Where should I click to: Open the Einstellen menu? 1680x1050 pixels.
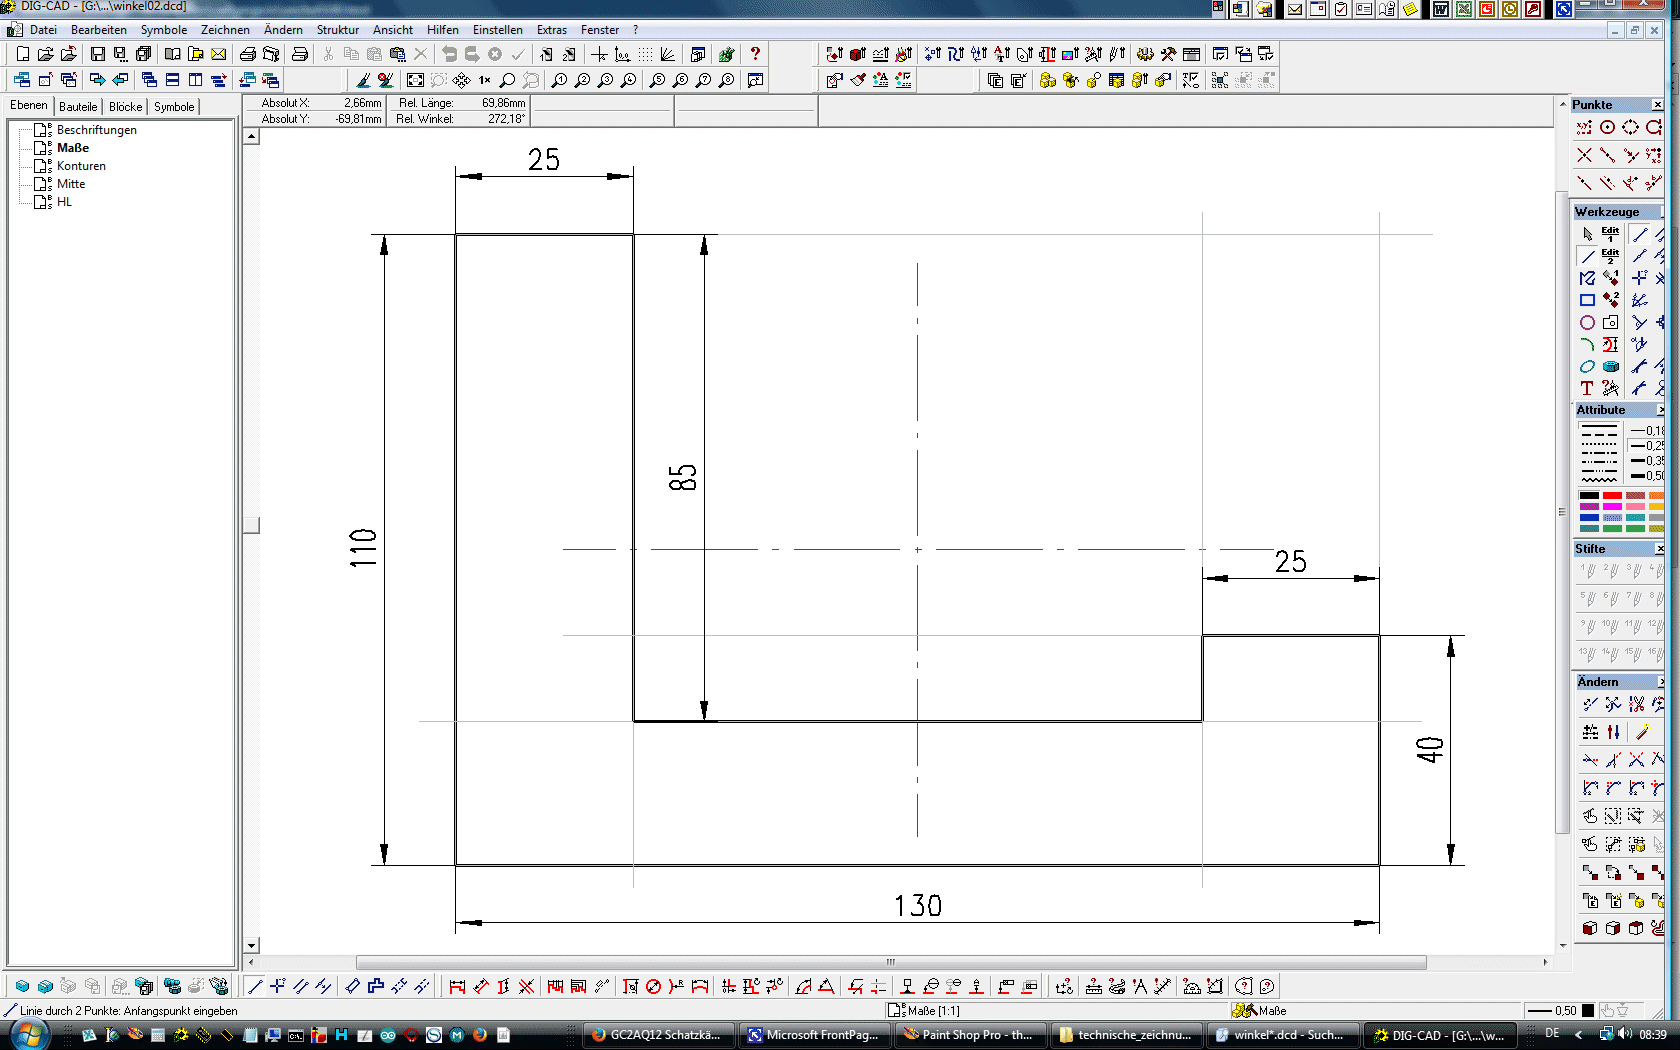(x=497, y=30)
